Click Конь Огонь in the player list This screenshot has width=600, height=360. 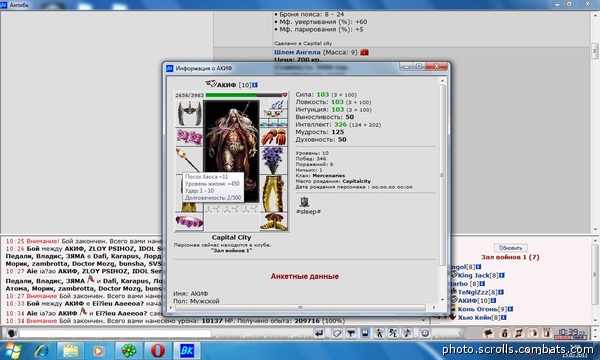click(478, 309)
